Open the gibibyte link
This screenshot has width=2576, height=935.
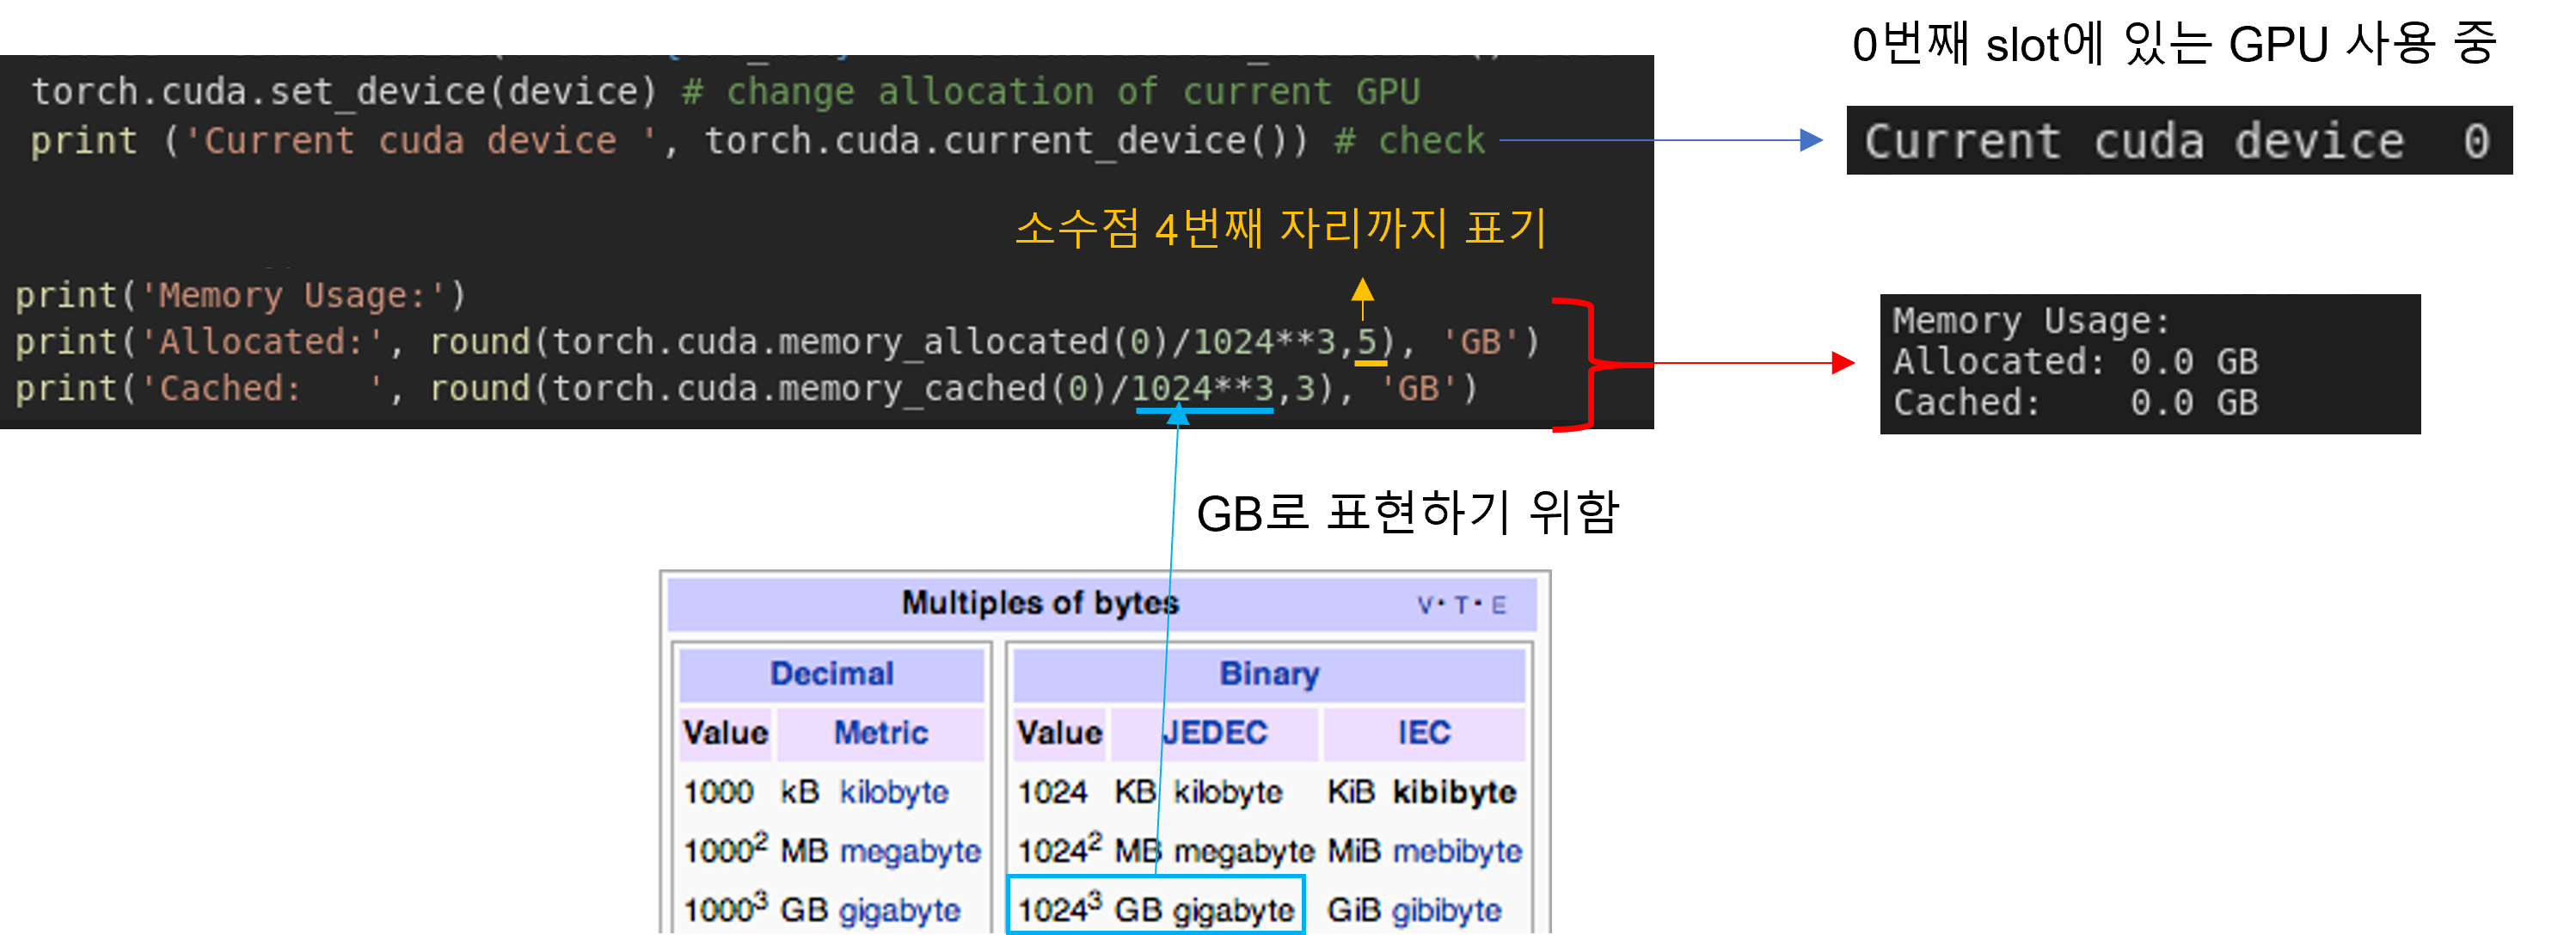pyautogui.click(x=1446, y=910)
